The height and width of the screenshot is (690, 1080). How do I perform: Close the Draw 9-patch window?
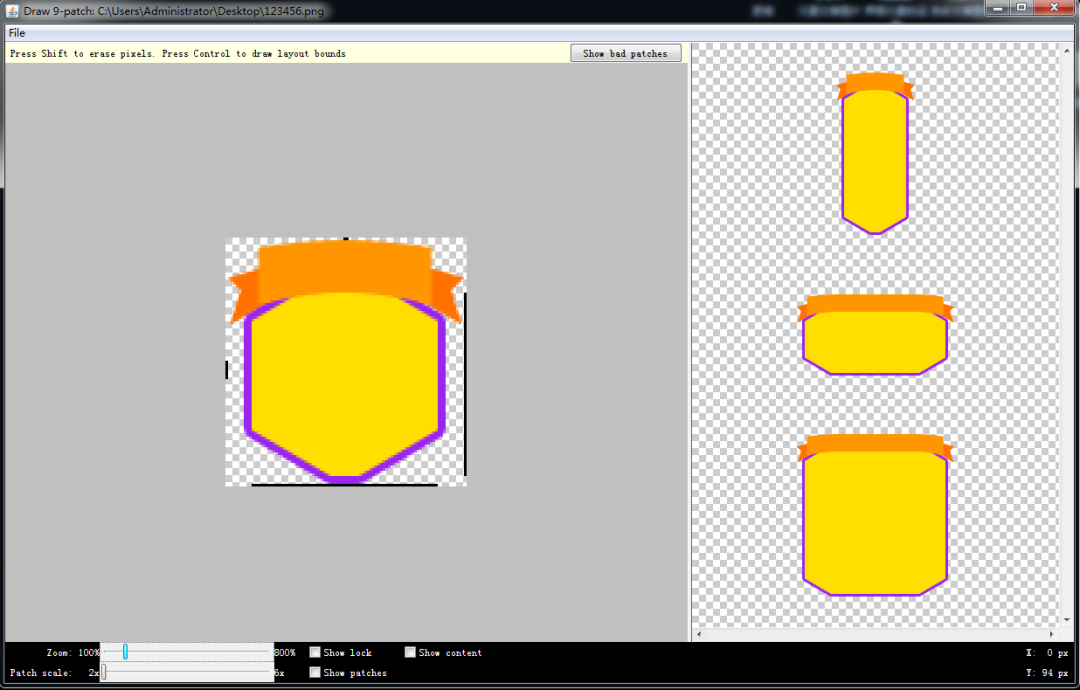pos(1055,8)
